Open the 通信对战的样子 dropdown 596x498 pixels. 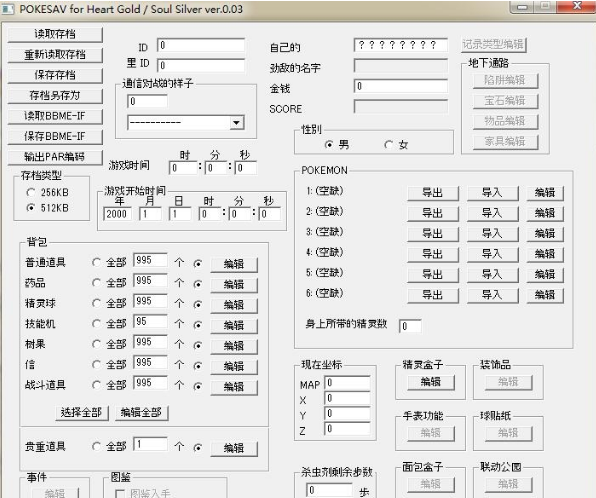[236, 123]
